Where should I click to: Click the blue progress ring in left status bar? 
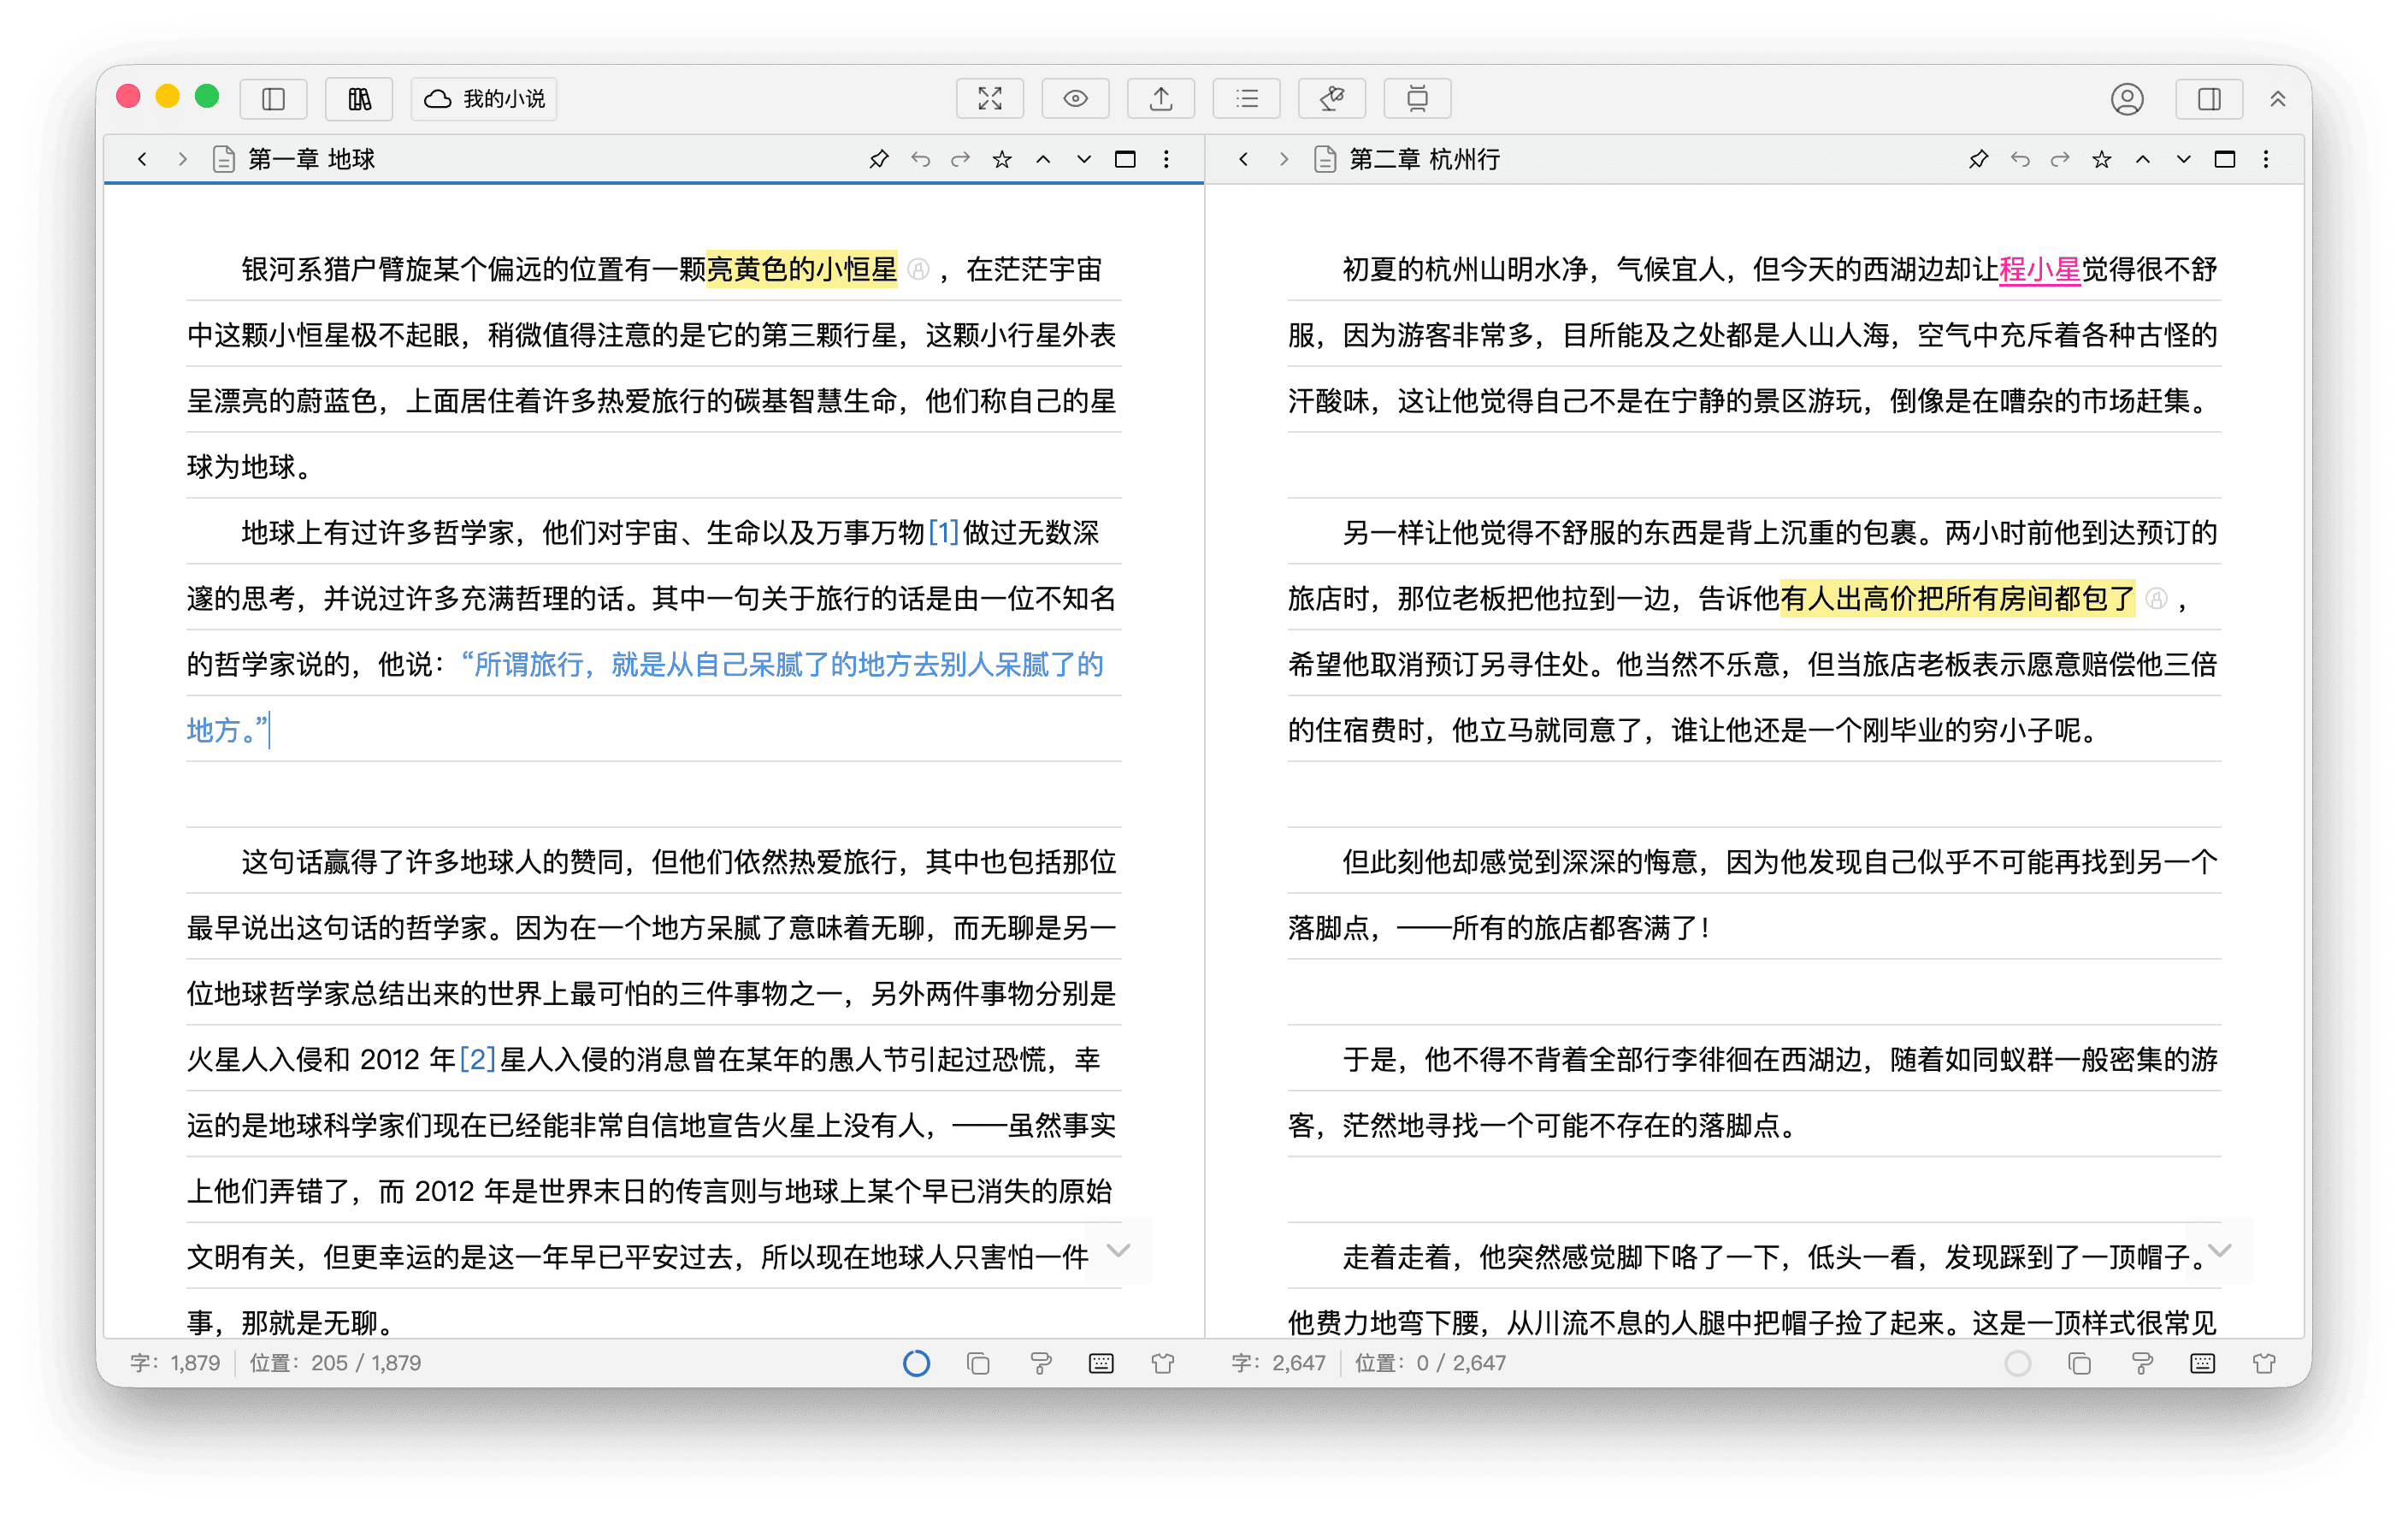916,1363
